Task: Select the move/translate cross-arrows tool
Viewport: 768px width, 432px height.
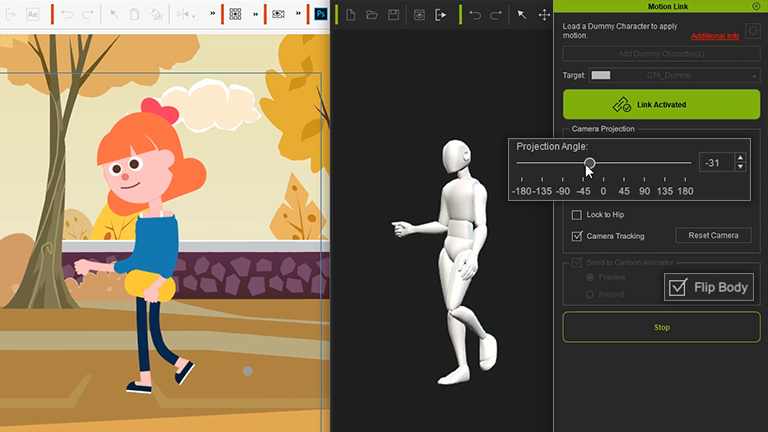Action: pos(544,14)
